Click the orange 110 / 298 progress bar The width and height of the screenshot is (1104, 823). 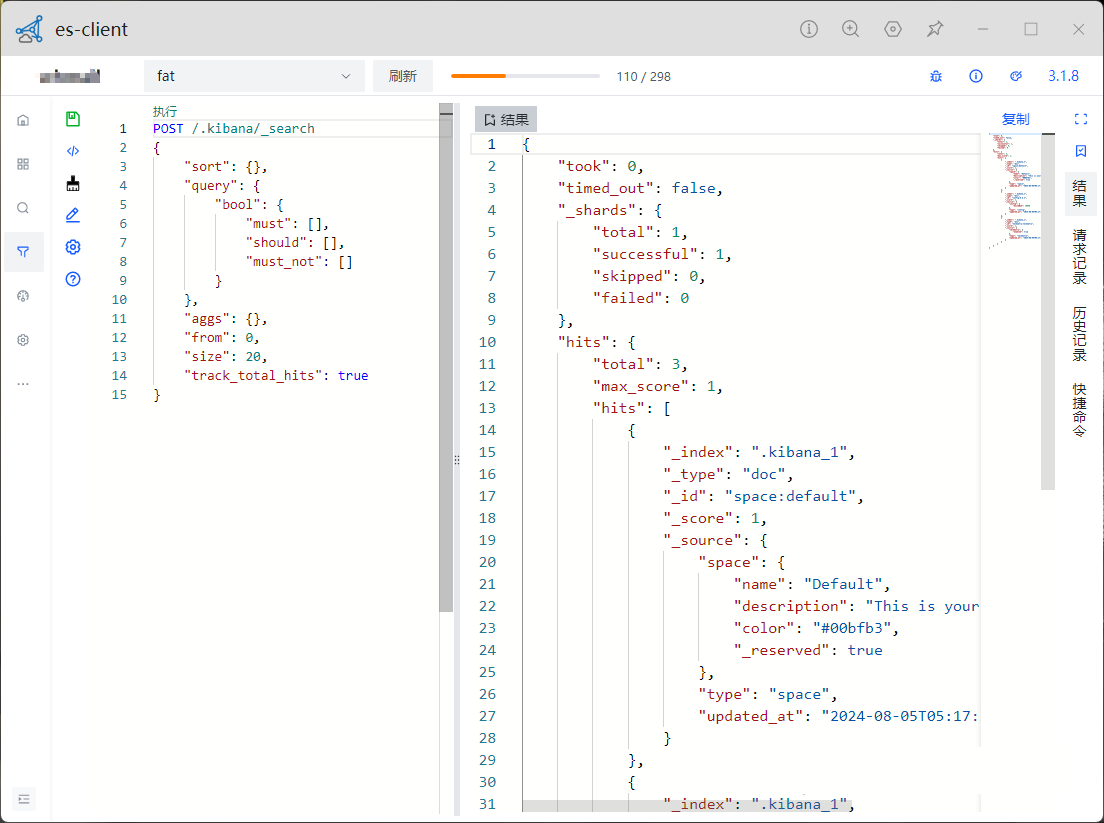pos(525,76)
